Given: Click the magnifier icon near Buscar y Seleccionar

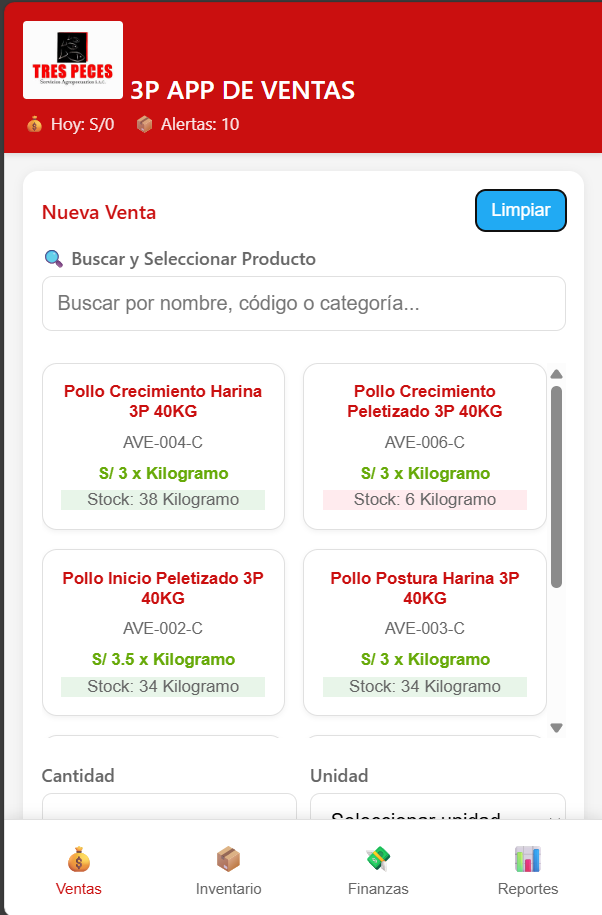Looking at the screenshot, I should (x=54, y=259).
